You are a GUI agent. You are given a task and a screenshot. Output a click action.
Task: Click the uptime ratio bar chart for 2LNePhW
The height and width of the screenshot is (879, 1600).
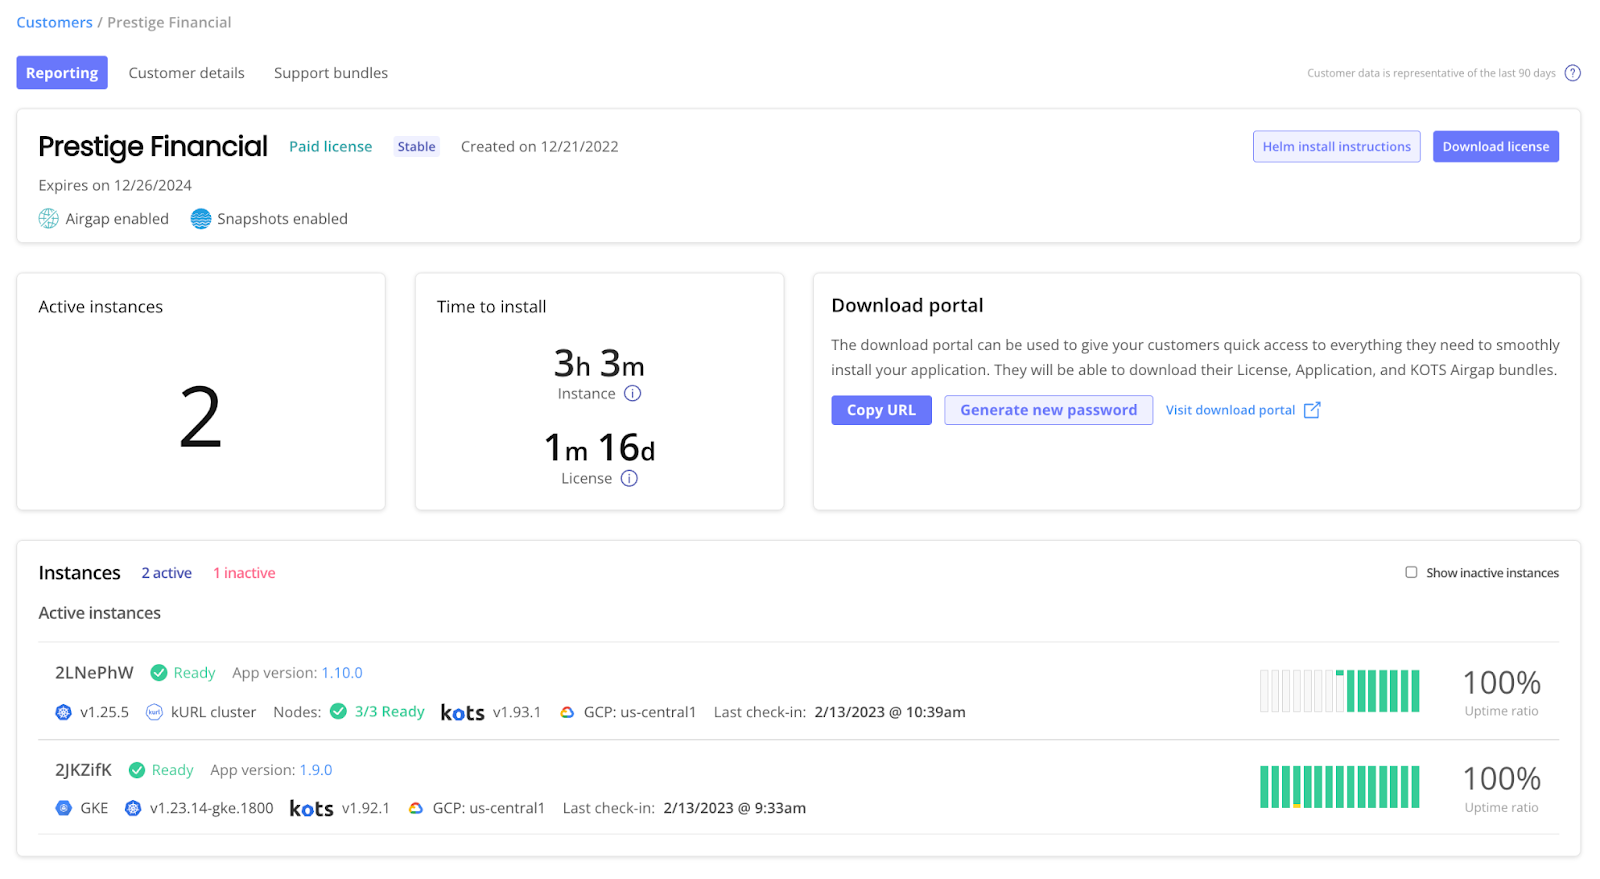pyautogui.click(x=1339, y=690)
